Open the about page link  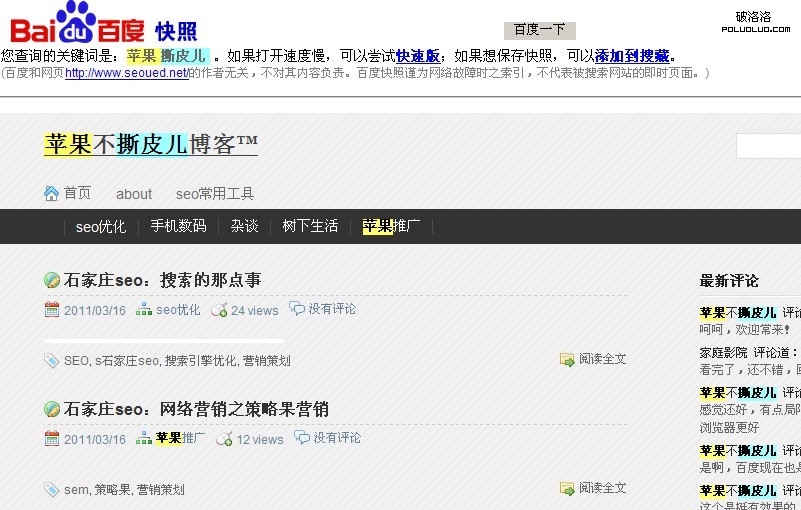134,194
